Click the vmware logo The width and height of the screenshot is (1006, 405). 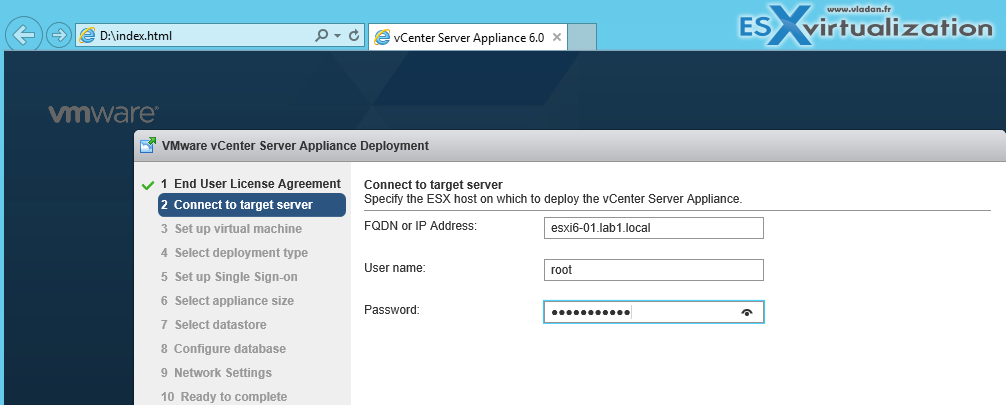click(x=103, y=113)
